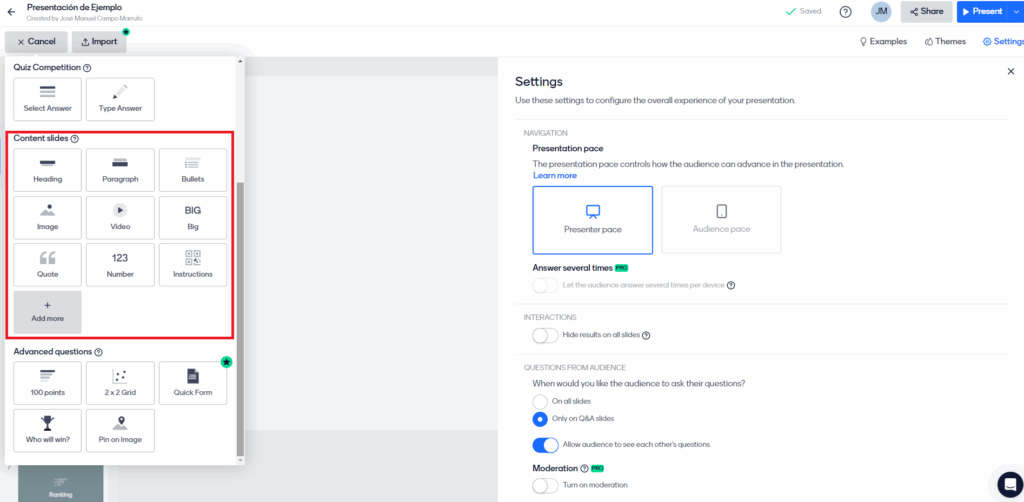Insert a Video content slide
This screenshot has width=1024, height=502.
pyautogui.click(x=120, y=217)
